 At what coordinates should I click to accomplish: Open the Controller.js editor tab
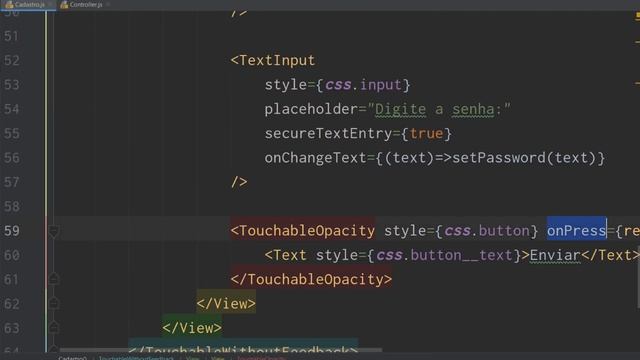86,5
